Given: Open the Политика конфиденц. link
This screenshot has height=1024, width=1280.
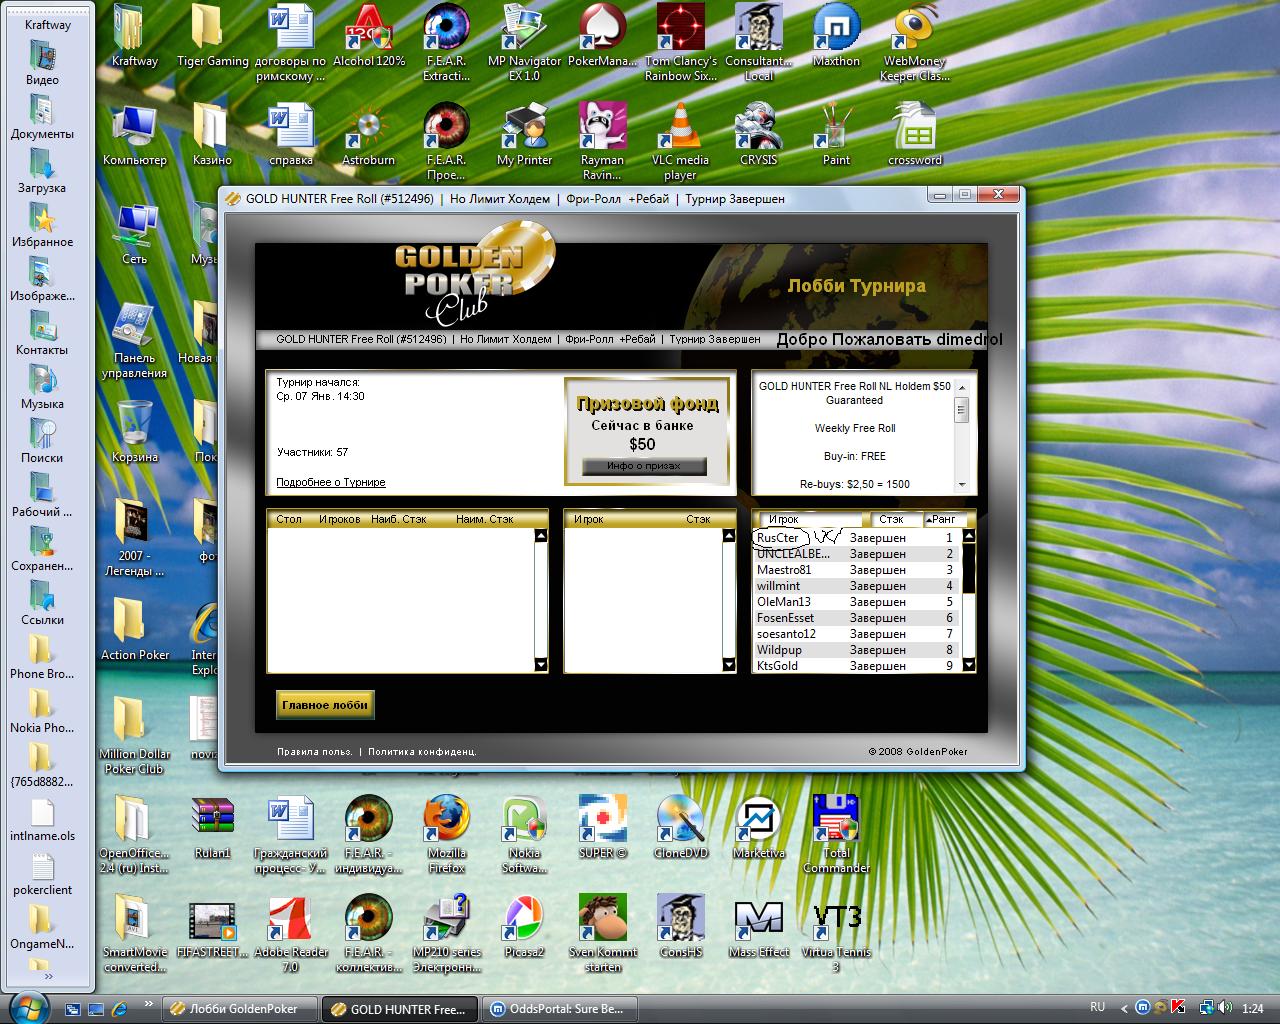Looking at the screenshot, I should tap(422, 751).
